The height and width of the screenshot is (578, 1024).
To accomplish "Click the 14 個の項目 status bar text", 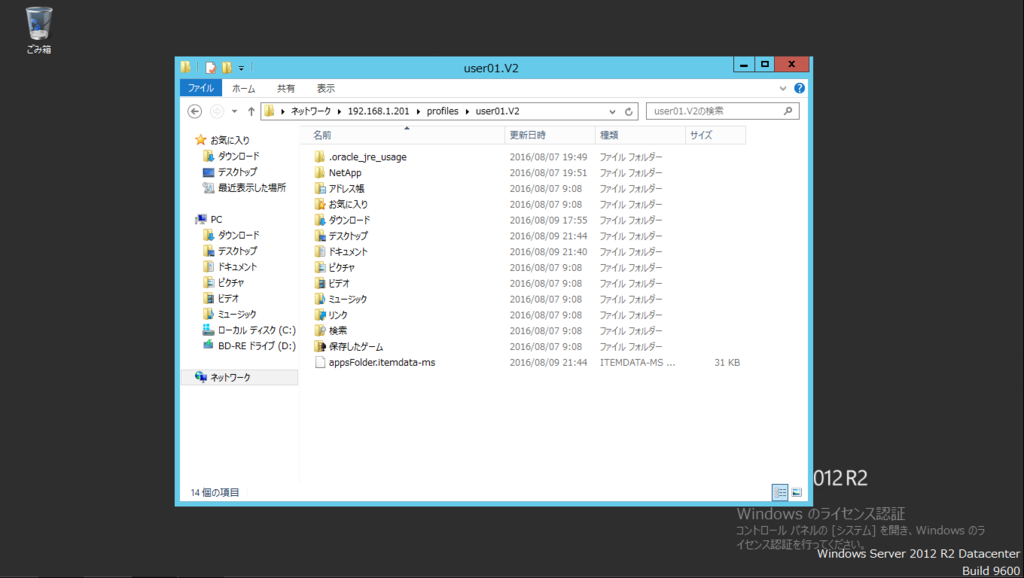I will point(215,492).
